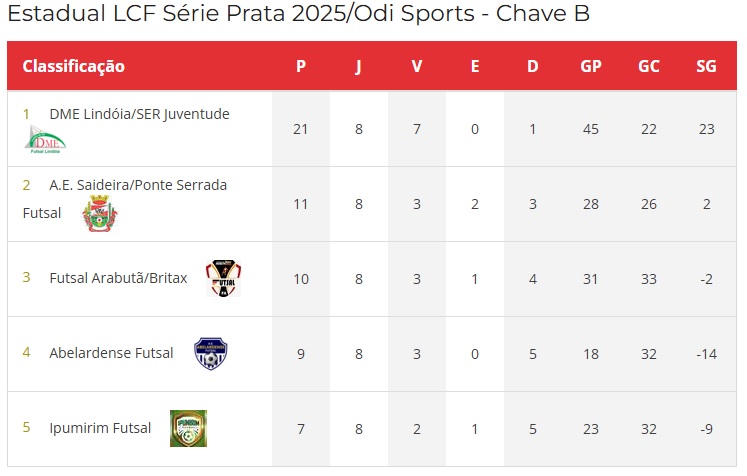This screenshot has height=476, width=747.
Task: Select Futsal Arabutã/Britax team name
Action: [x=118, y=278]
